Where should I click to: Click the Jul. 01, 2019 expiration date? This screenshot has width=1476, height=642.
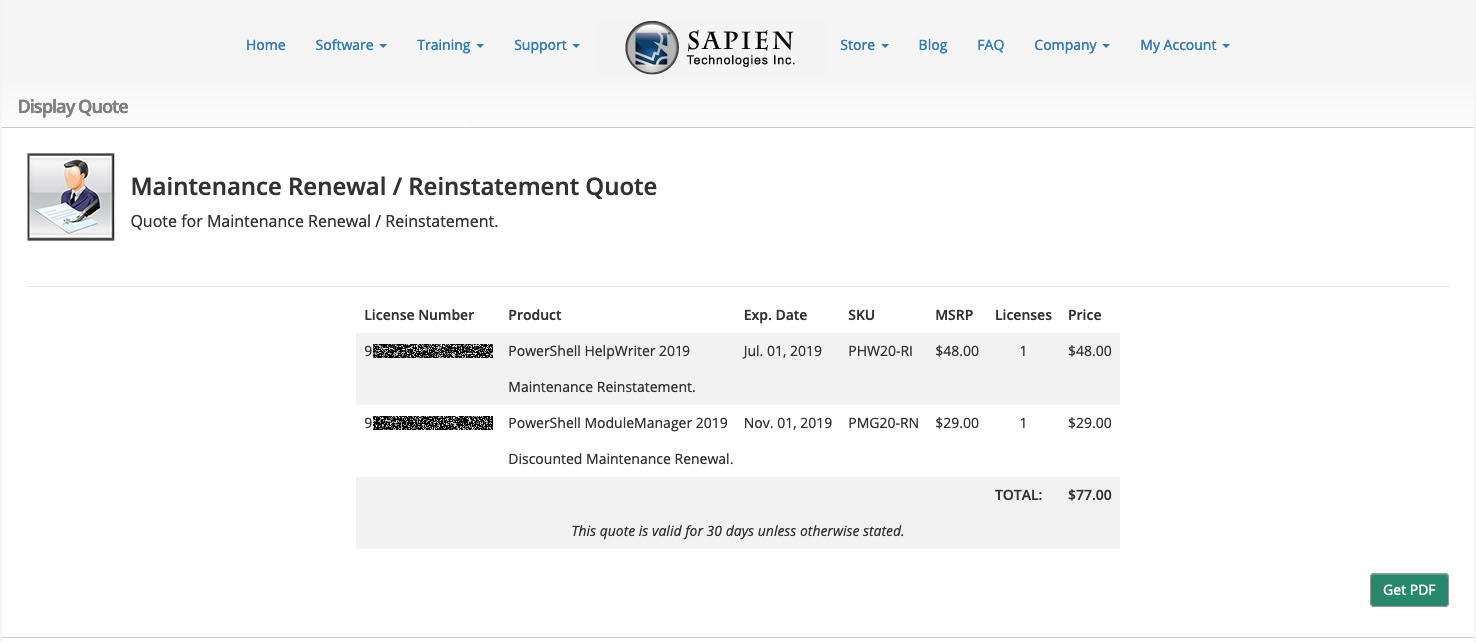(x=783, y=351)
